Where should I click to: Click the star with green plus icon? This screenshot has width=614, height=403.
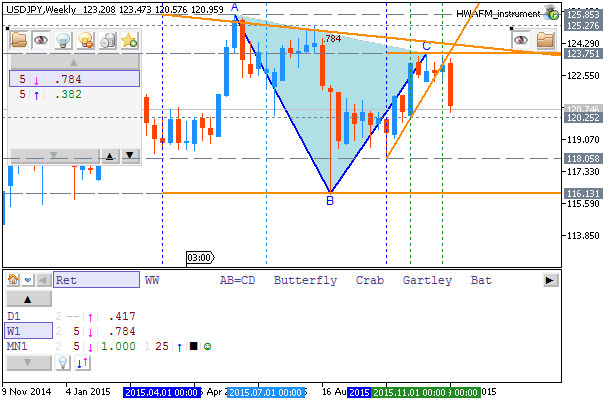[129, 40]
